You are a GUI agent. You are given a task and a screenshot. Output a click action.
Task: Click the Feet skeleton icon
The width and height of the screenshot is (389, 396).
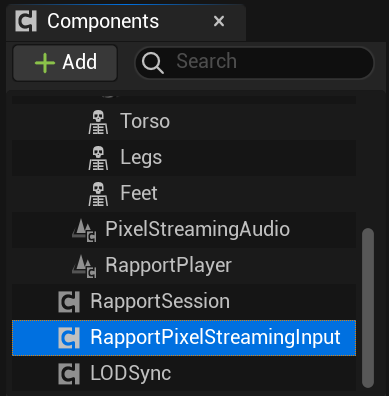point(98,194)
